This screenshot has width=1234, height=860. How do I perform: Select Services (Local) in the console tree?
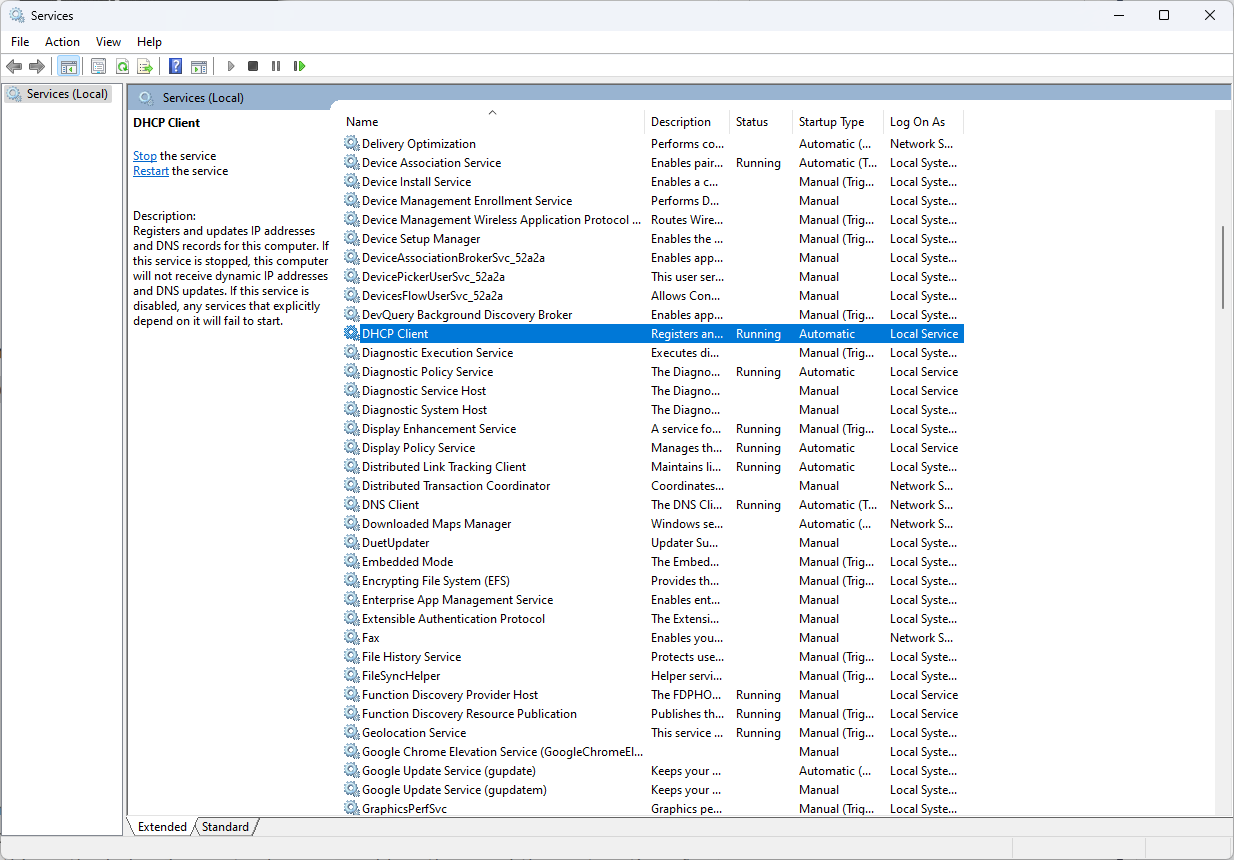point(67,94)
